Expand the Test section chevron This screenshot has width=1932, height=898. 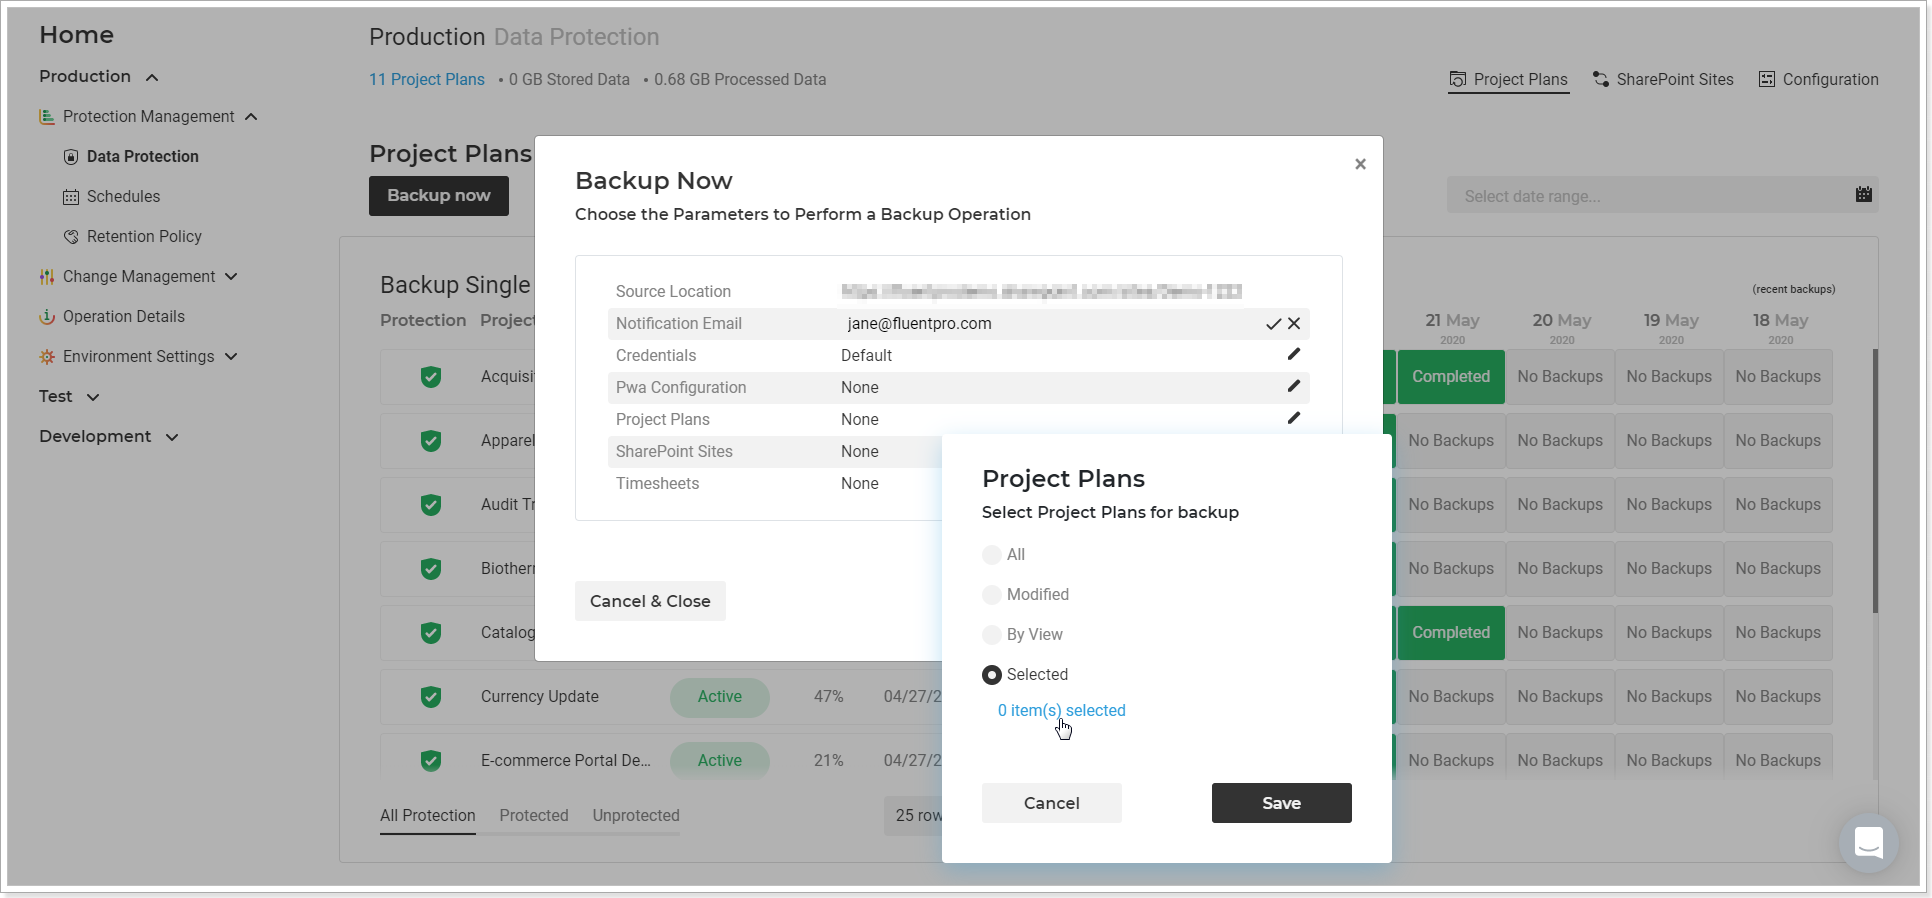[93, 397]
